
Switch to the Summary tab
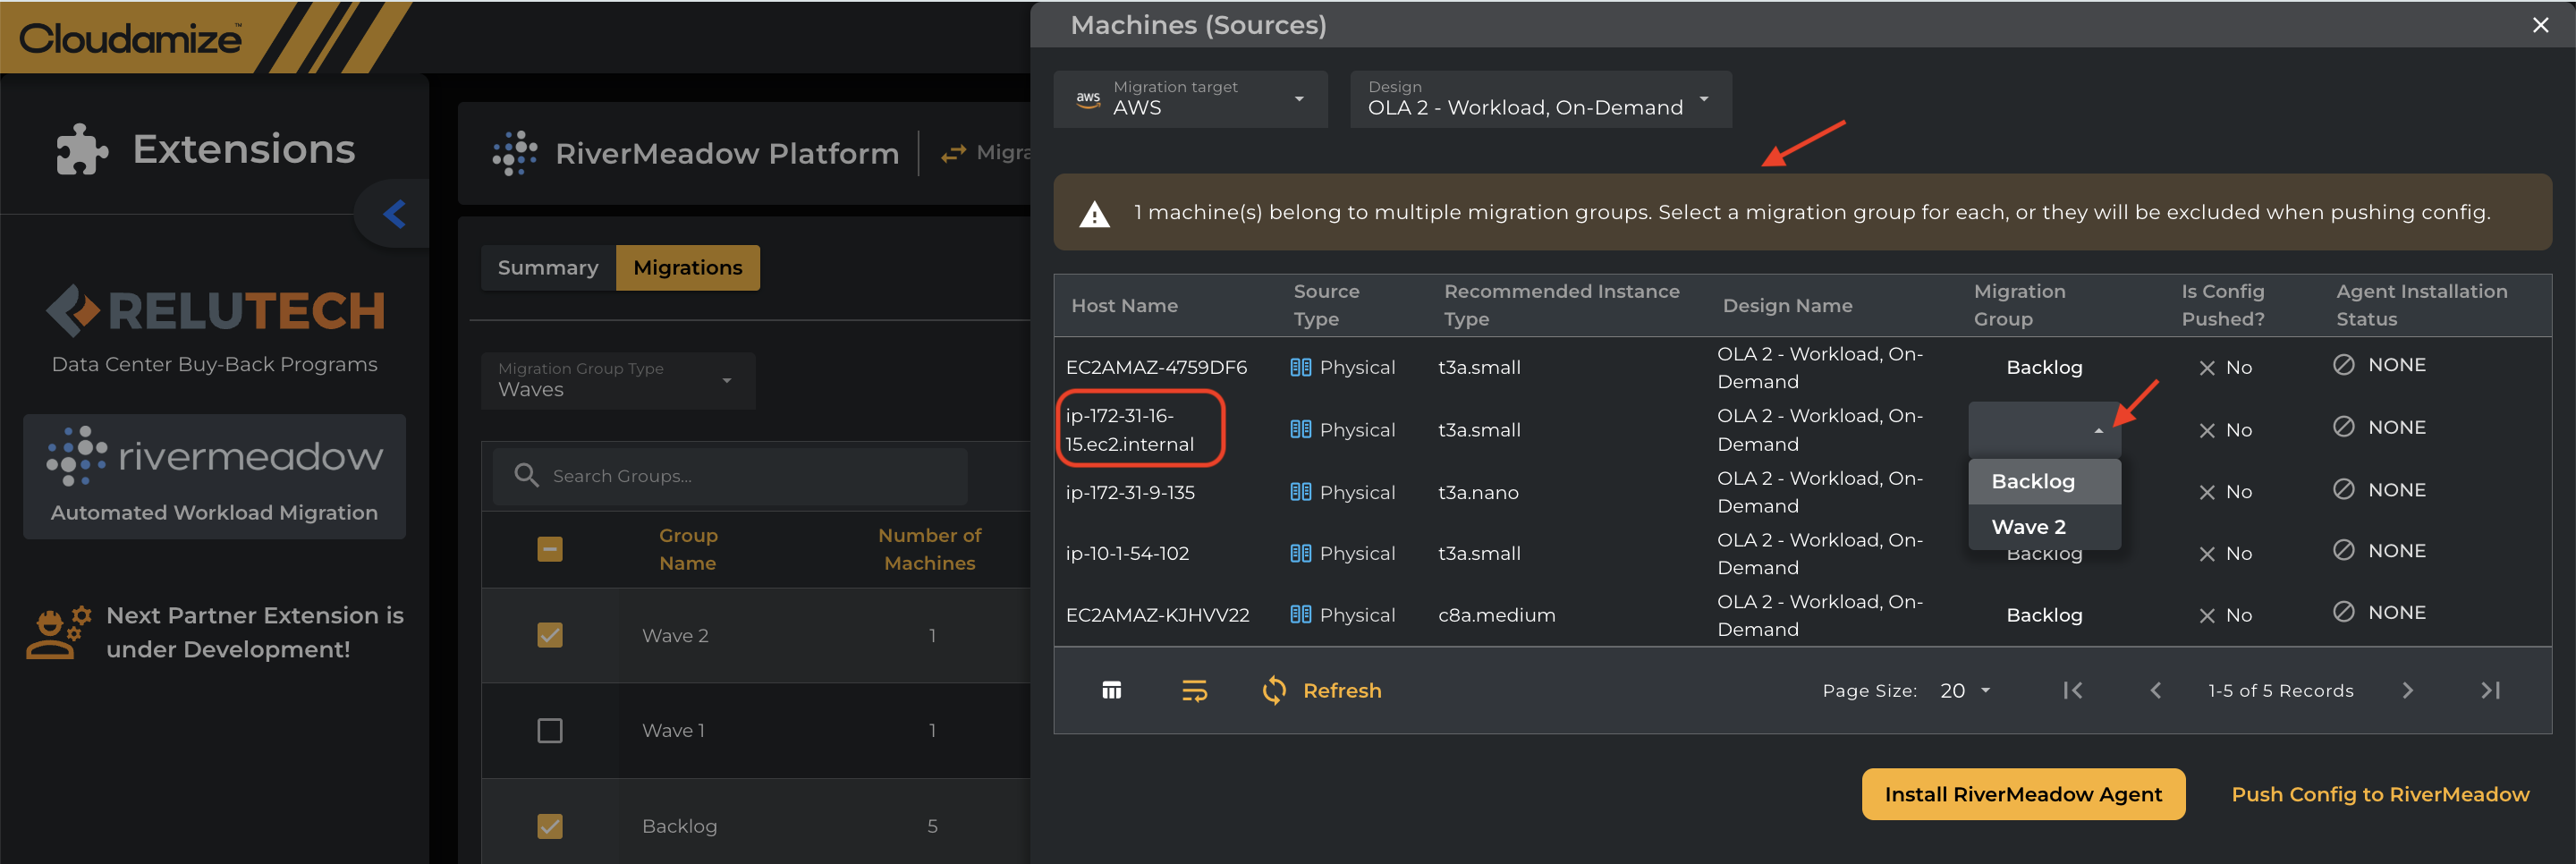548,268
